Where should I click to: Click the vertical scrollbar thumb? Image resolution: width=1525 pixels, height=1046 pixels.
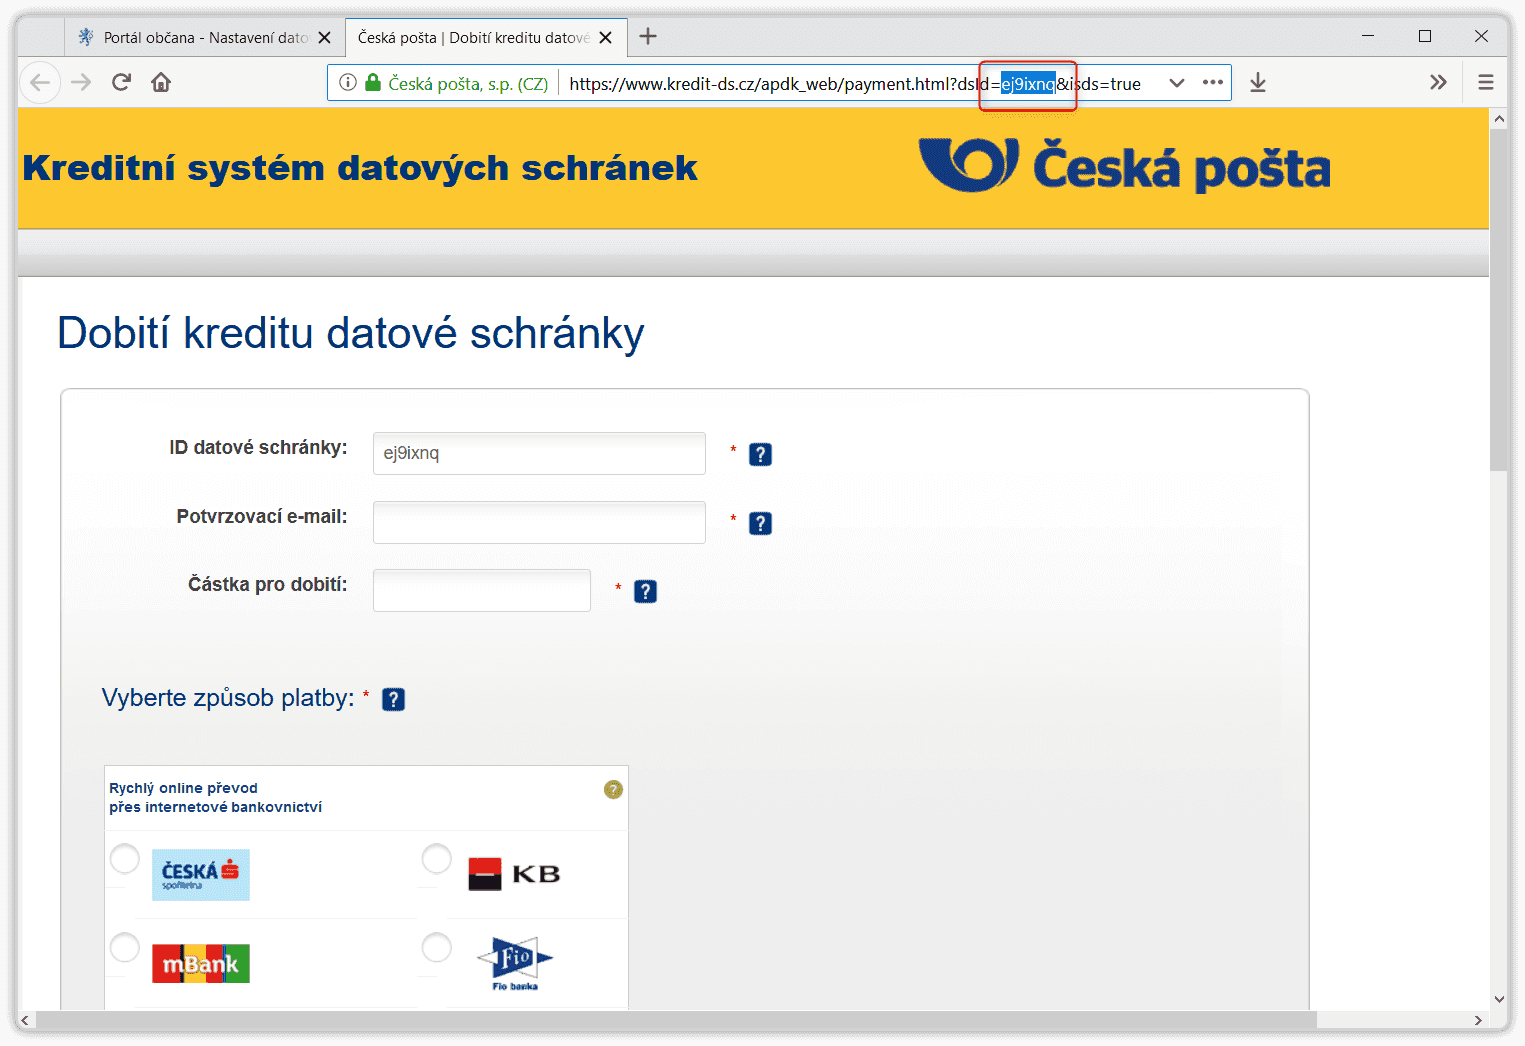click(x=1498, y=300)
